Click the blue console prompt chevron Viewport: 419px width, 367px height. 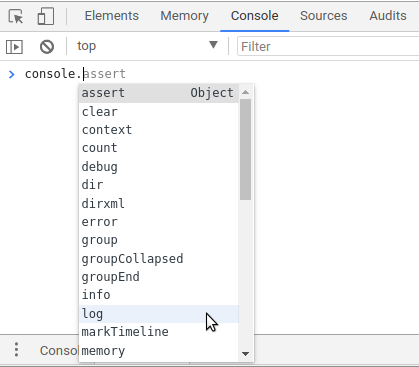[x=12, y=74]
